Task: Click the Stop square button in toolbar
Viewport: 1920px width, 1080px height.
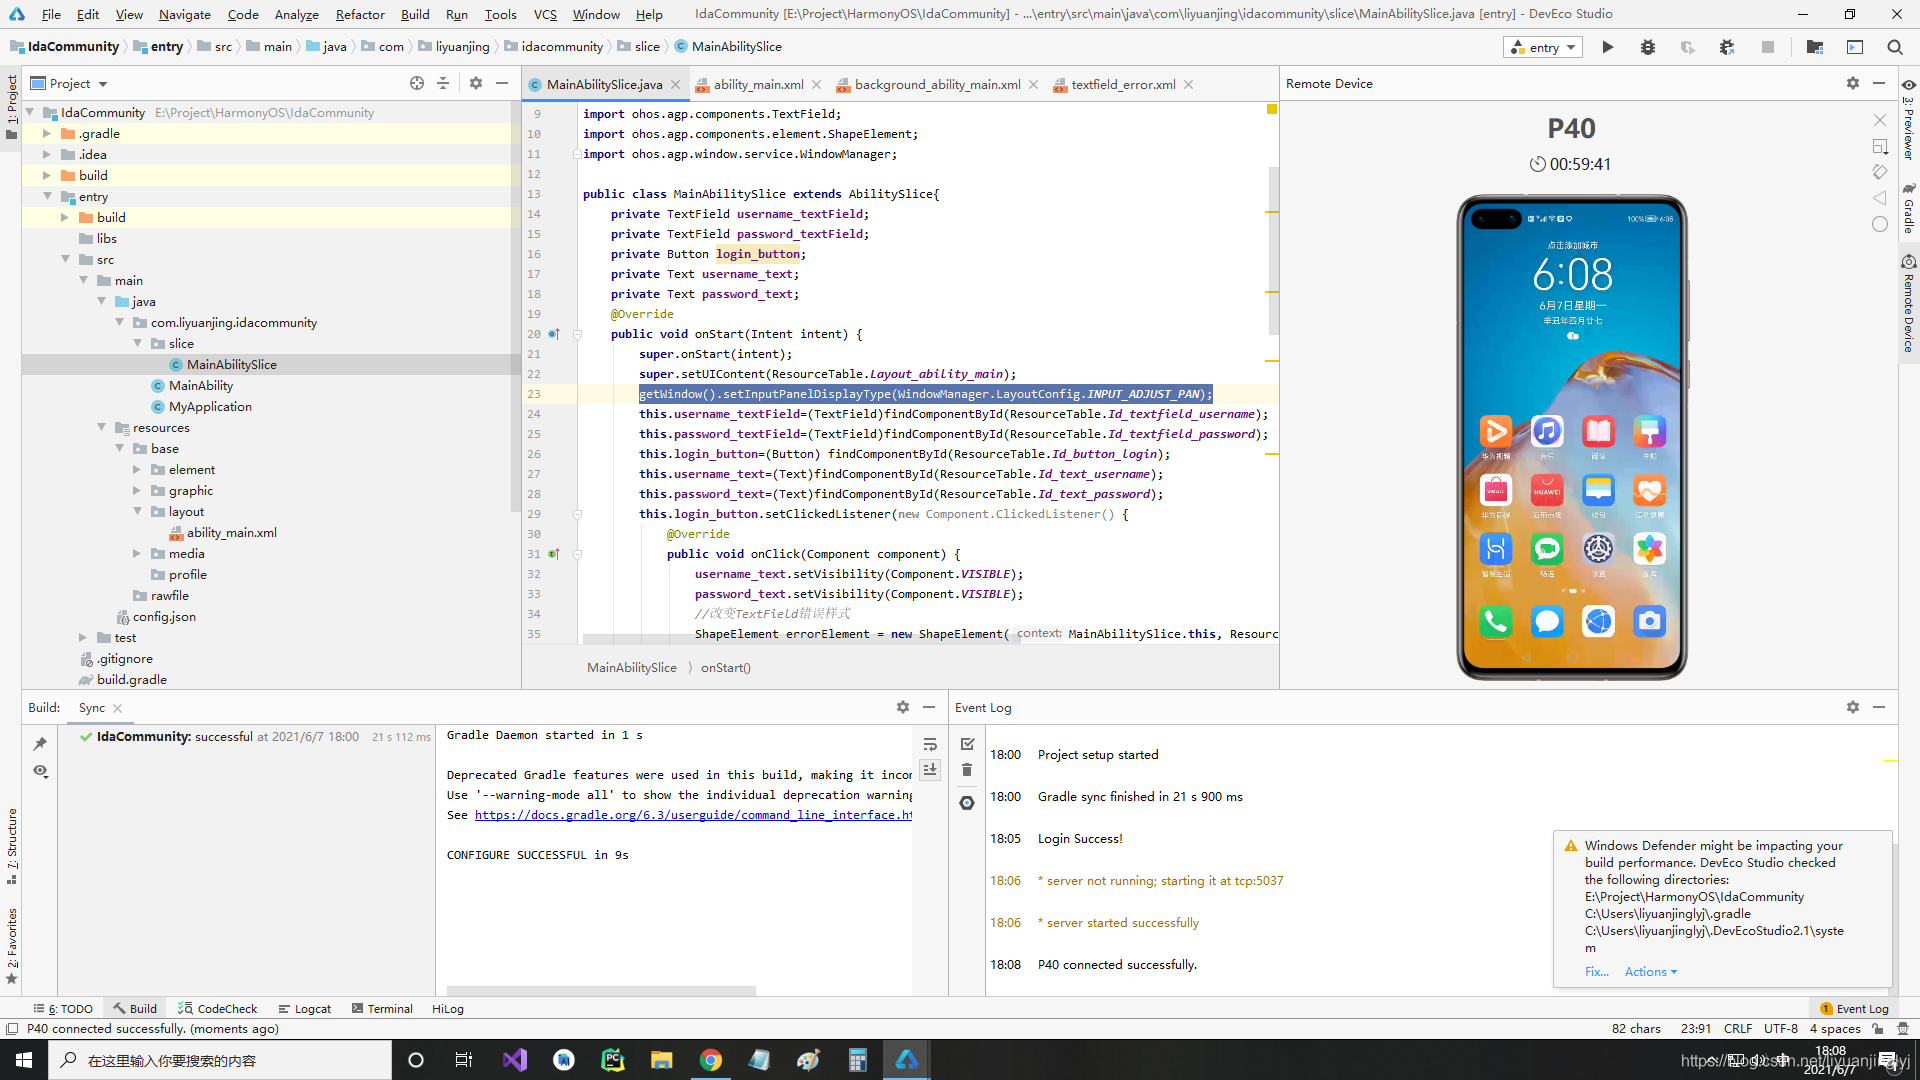Action: click(1768, 47)
